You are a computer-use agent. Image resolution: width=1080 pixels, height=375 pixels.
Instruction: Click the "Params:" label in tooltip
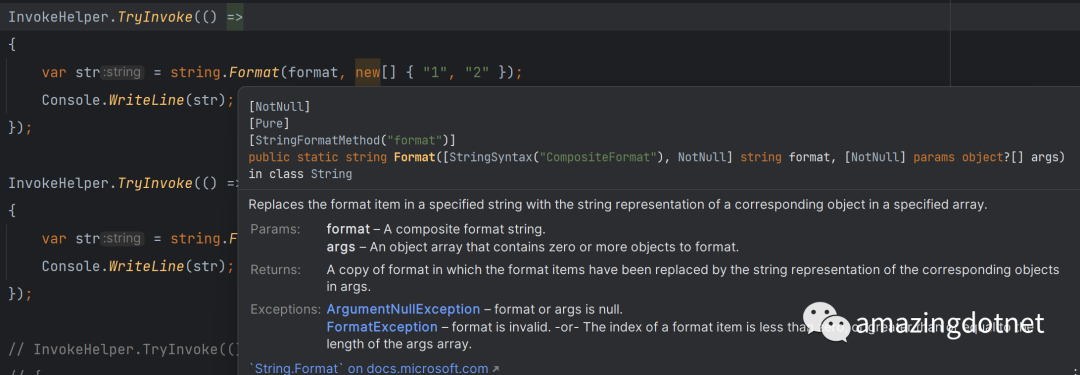click(276, 229)
